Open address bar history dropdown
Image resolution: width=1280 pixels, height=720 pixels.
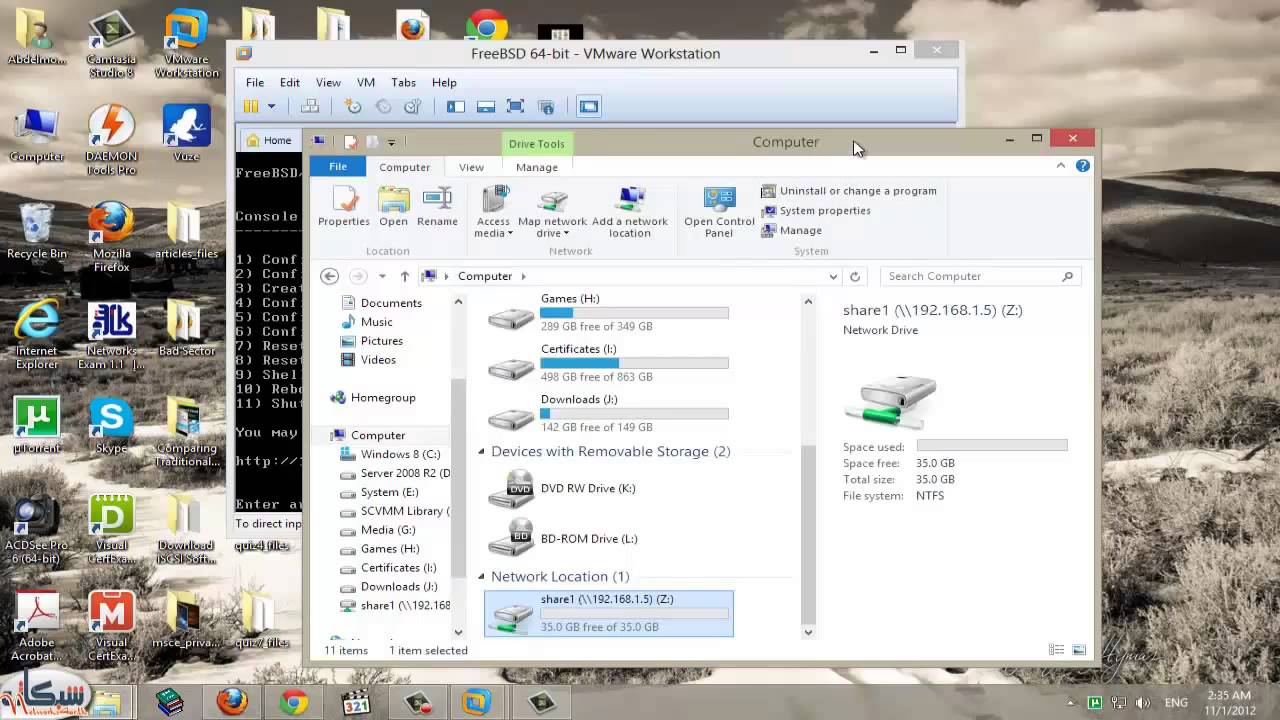click(x=833, y=277)
